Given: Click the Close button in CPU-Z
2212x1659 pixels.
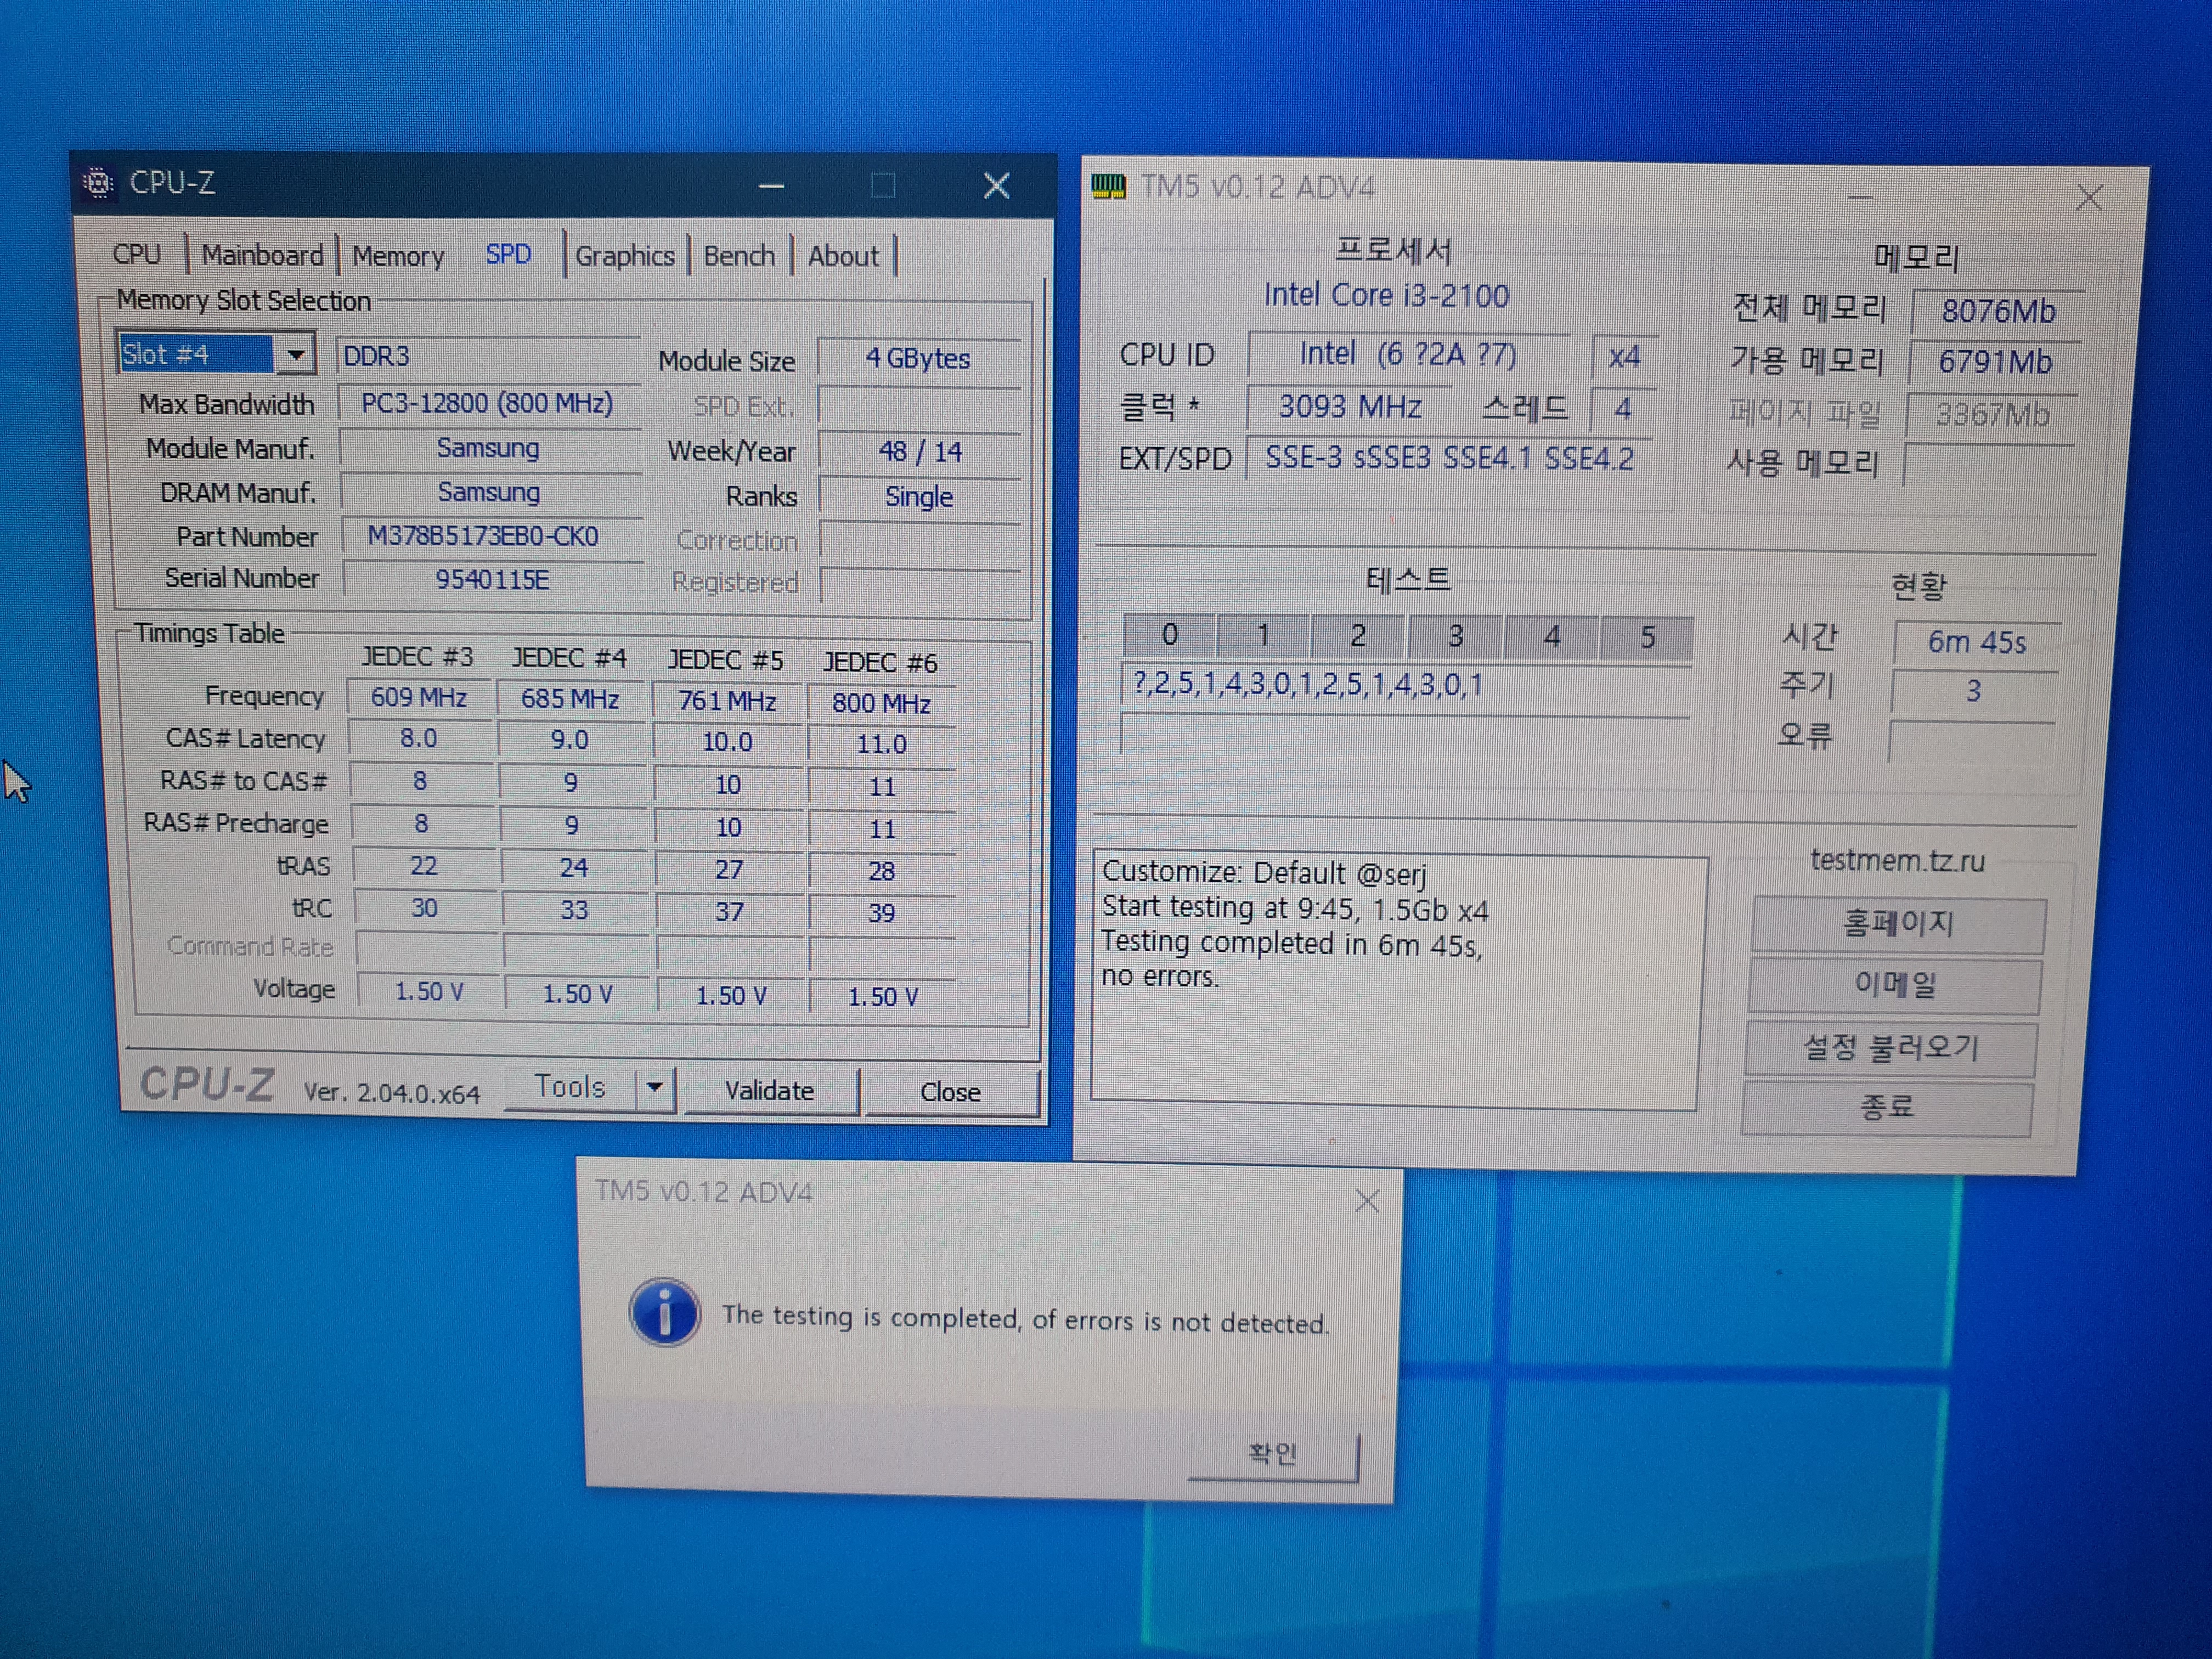Looking at the screenshot, I should (949, 1092).
